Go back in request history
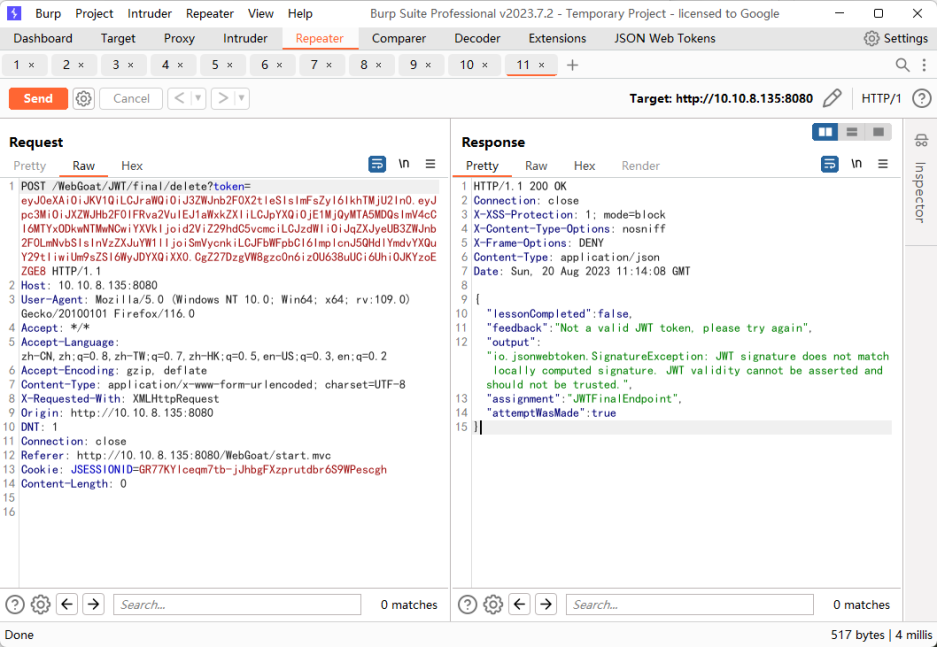 [179, 99]
